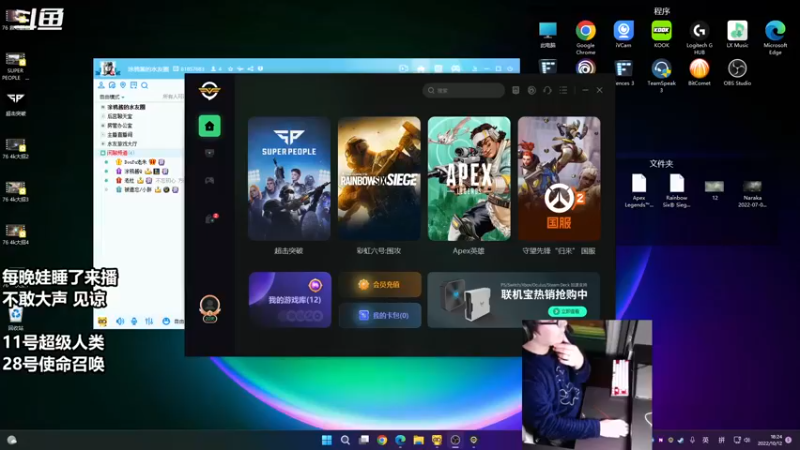Open the Overwatch 2 国服 game card
This screenshot has height=450, width=800.
559,179
